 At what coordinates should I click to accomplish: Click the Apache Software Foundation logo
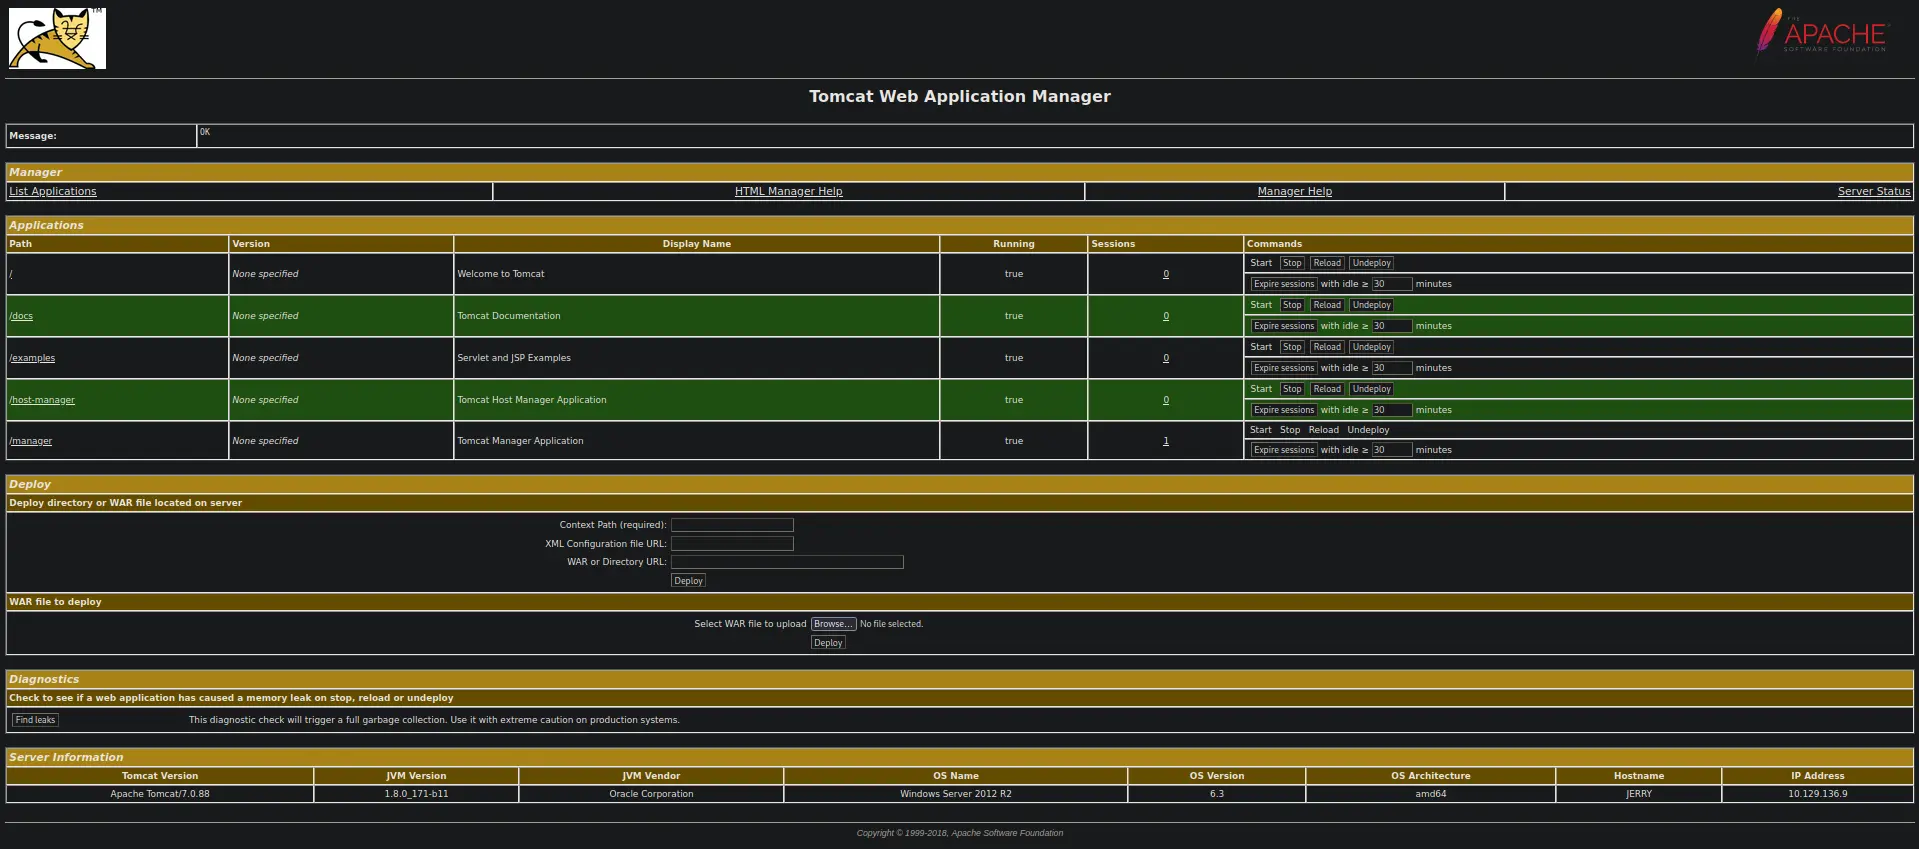tap(1823, 32)
